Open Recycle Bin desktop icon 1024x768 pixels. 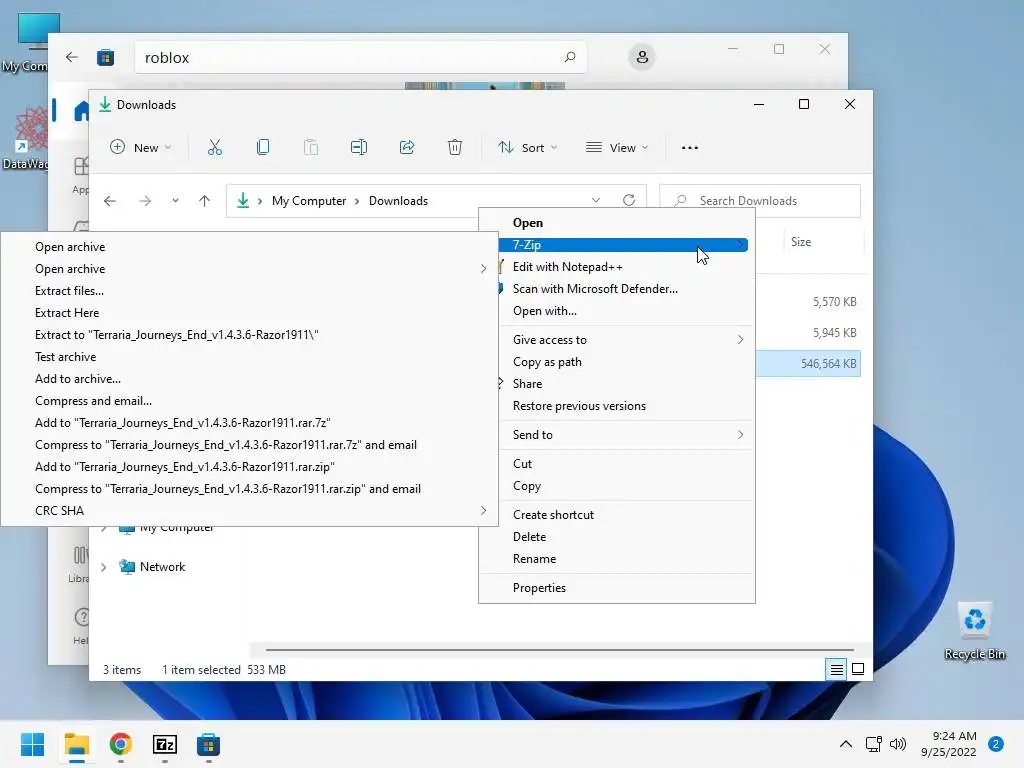coord(974,630)
